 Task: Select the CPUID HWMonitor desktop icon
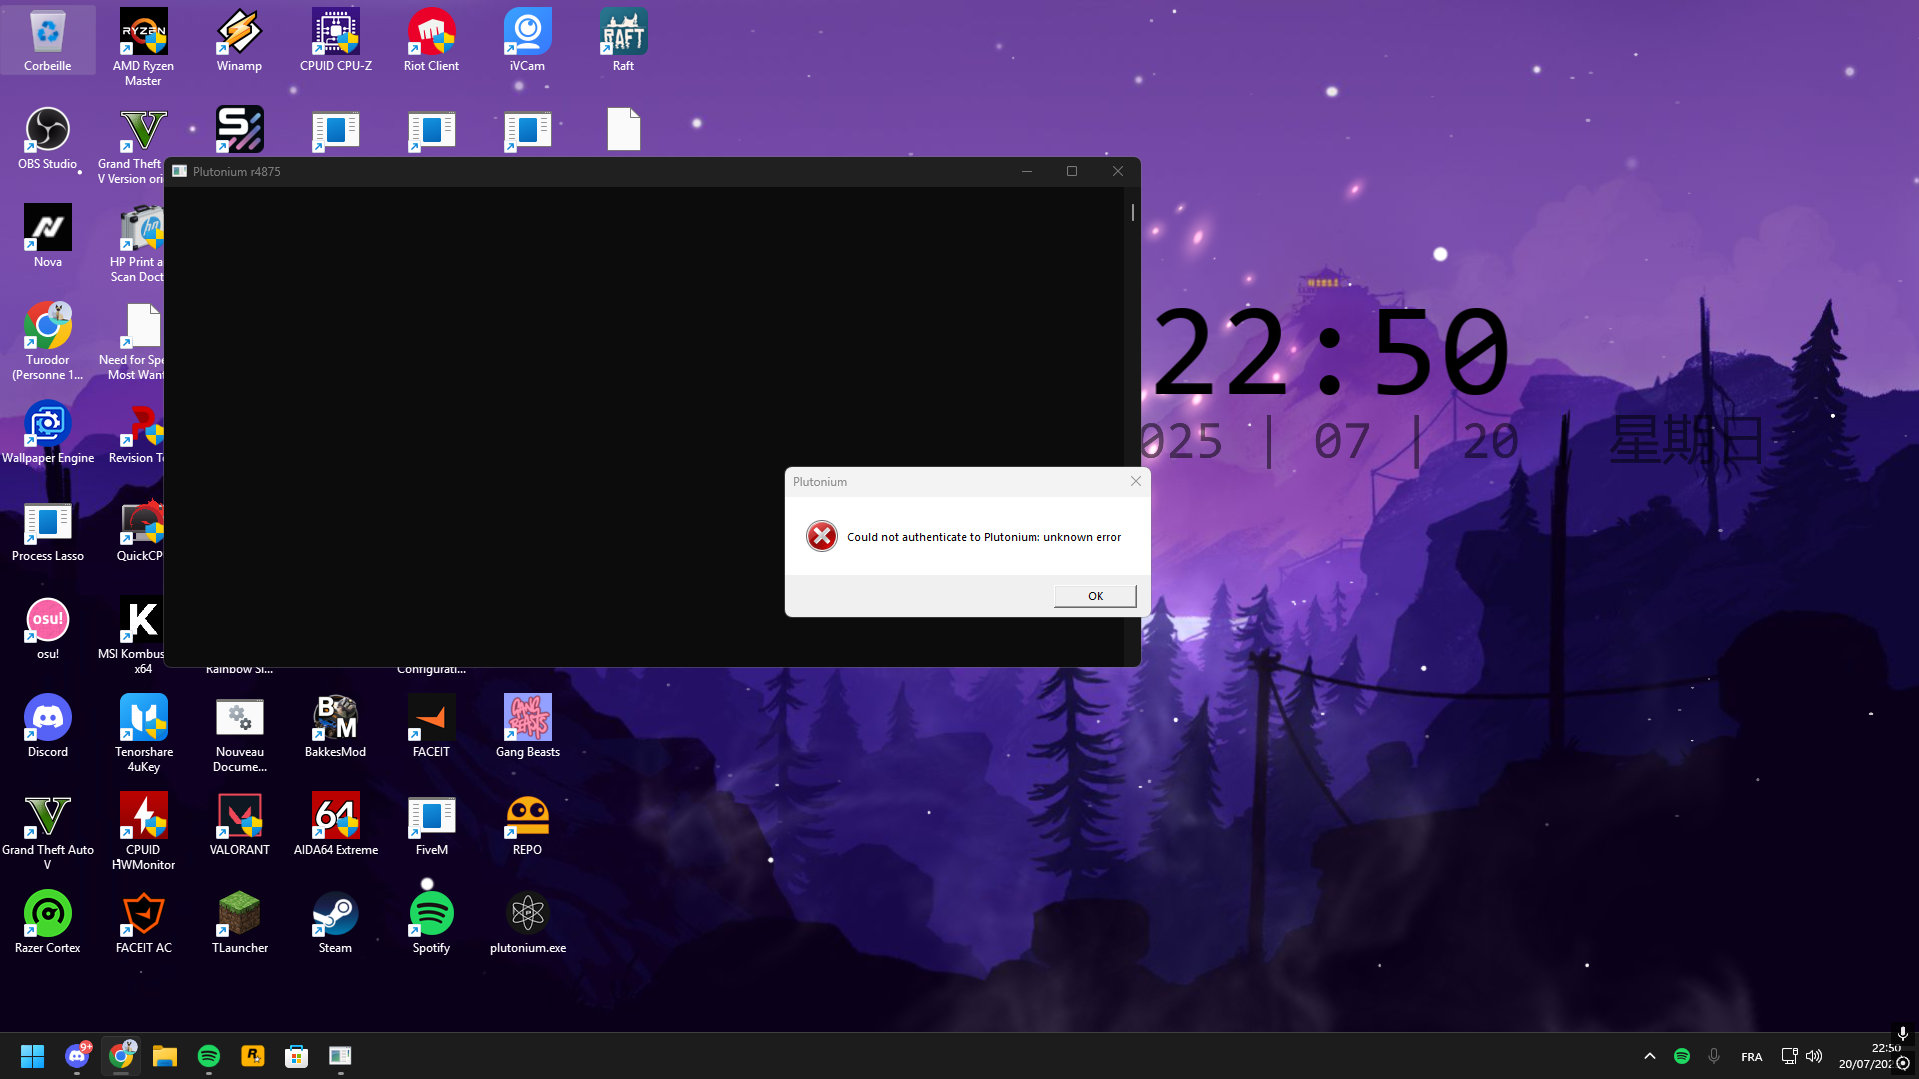pos(143,832)
